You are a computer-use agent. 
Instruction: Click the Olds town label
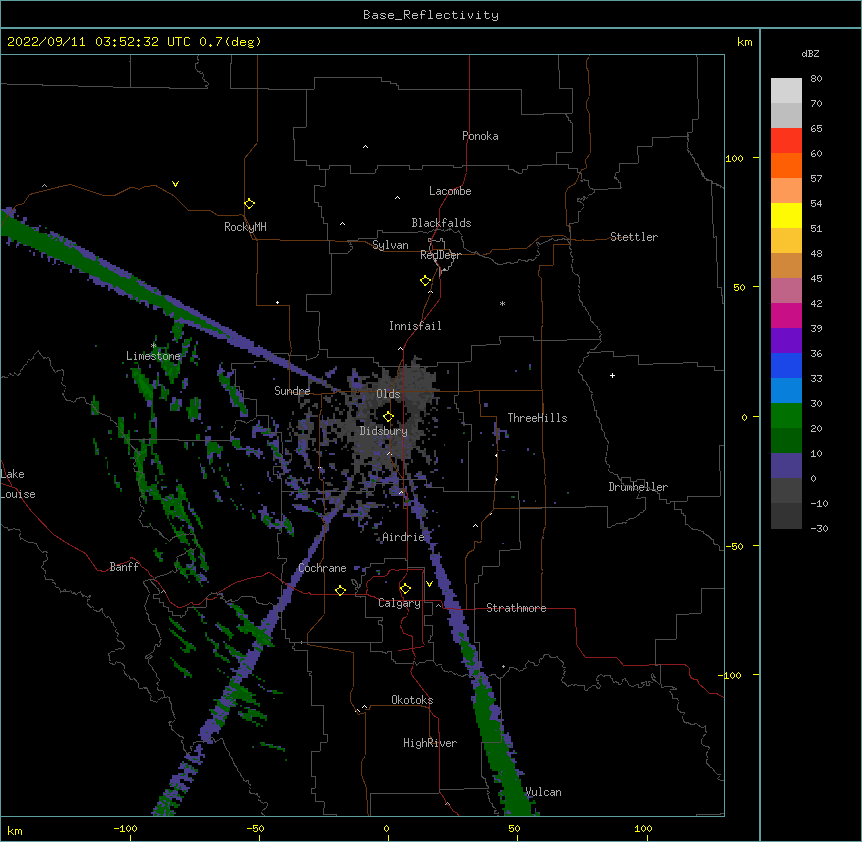[388, 394]
